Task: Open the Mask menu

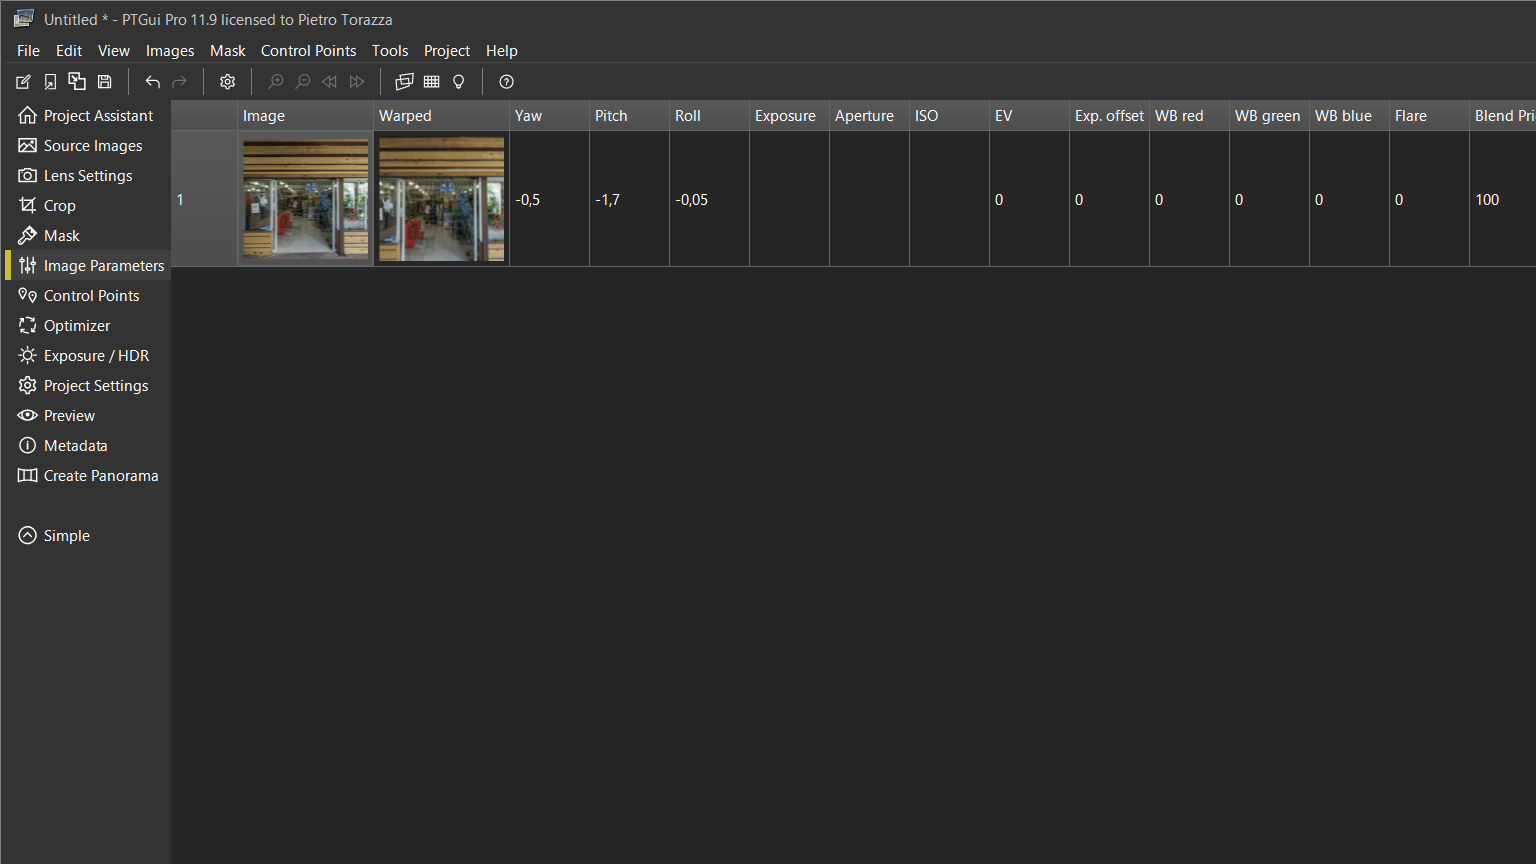Action: point(228,51)
